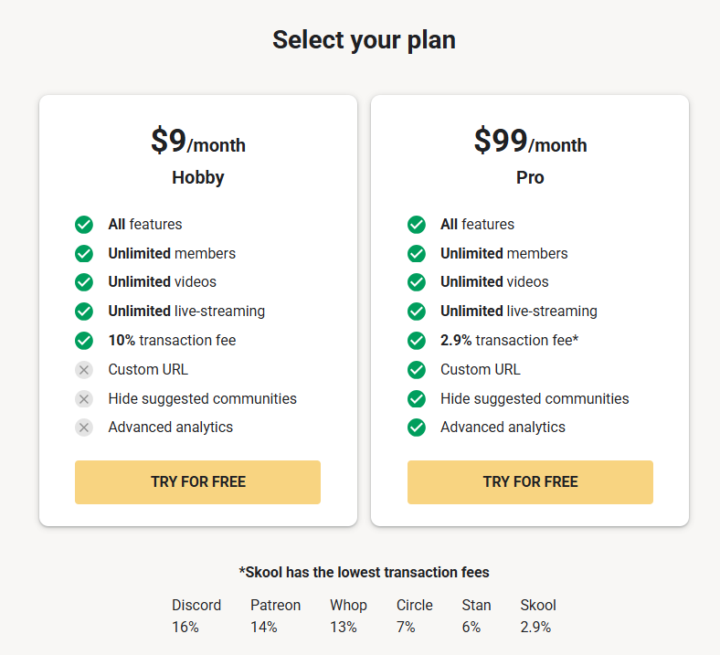
Task: Click the Discord 16% fee comparison entry
Action: click(196, 616)
